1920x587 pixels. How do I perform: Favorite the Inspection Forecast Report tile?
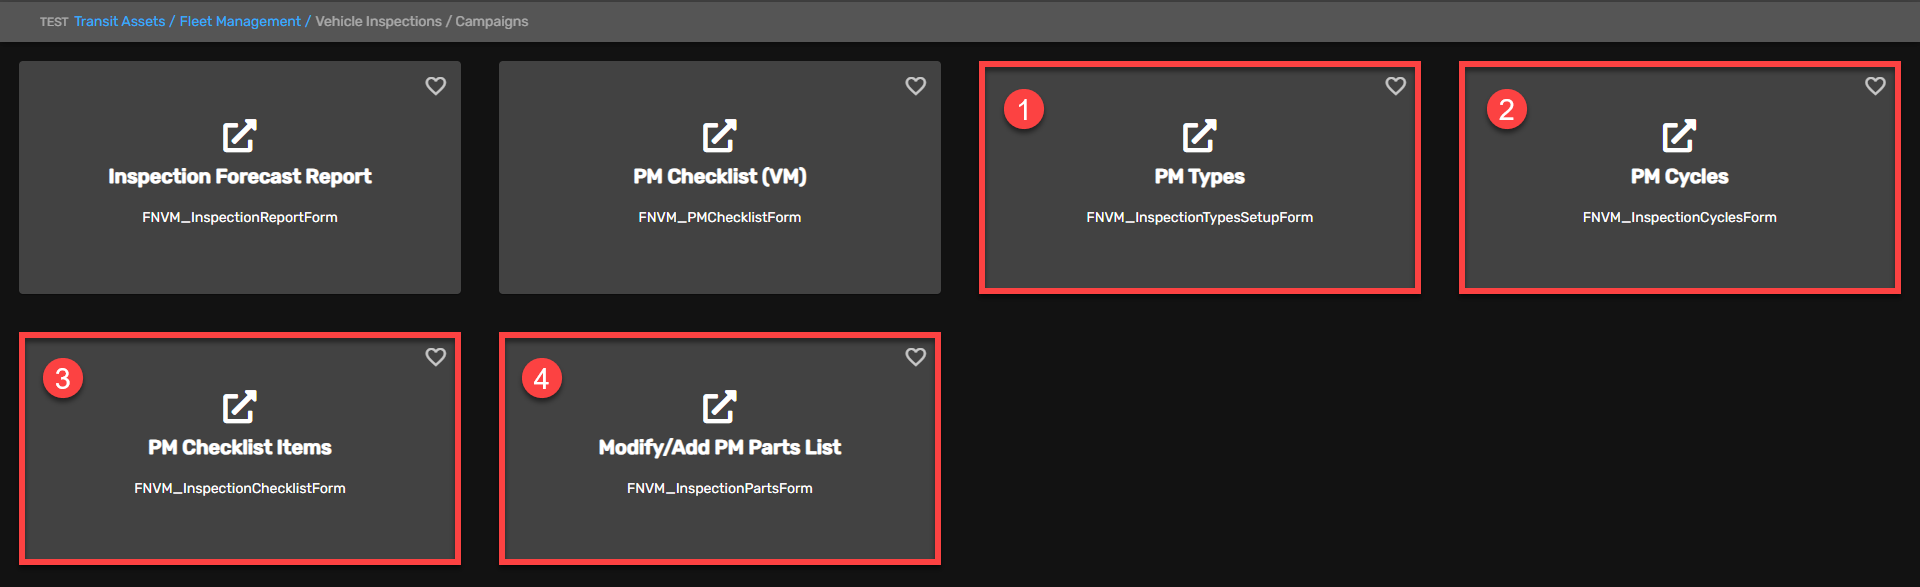coord(436,86)
